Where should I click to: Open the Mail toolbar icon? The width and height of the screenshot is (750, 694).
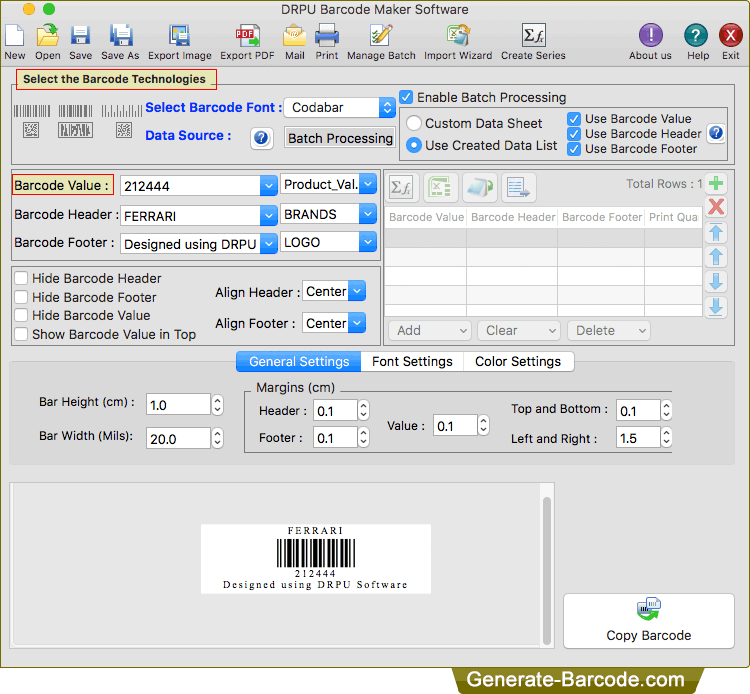295,36
